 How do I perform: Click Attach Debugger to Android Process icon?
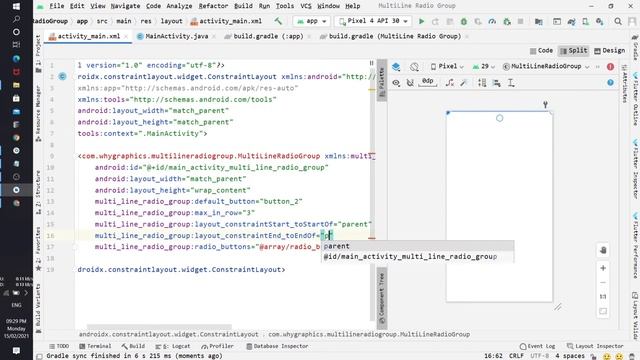click(507, 21)
